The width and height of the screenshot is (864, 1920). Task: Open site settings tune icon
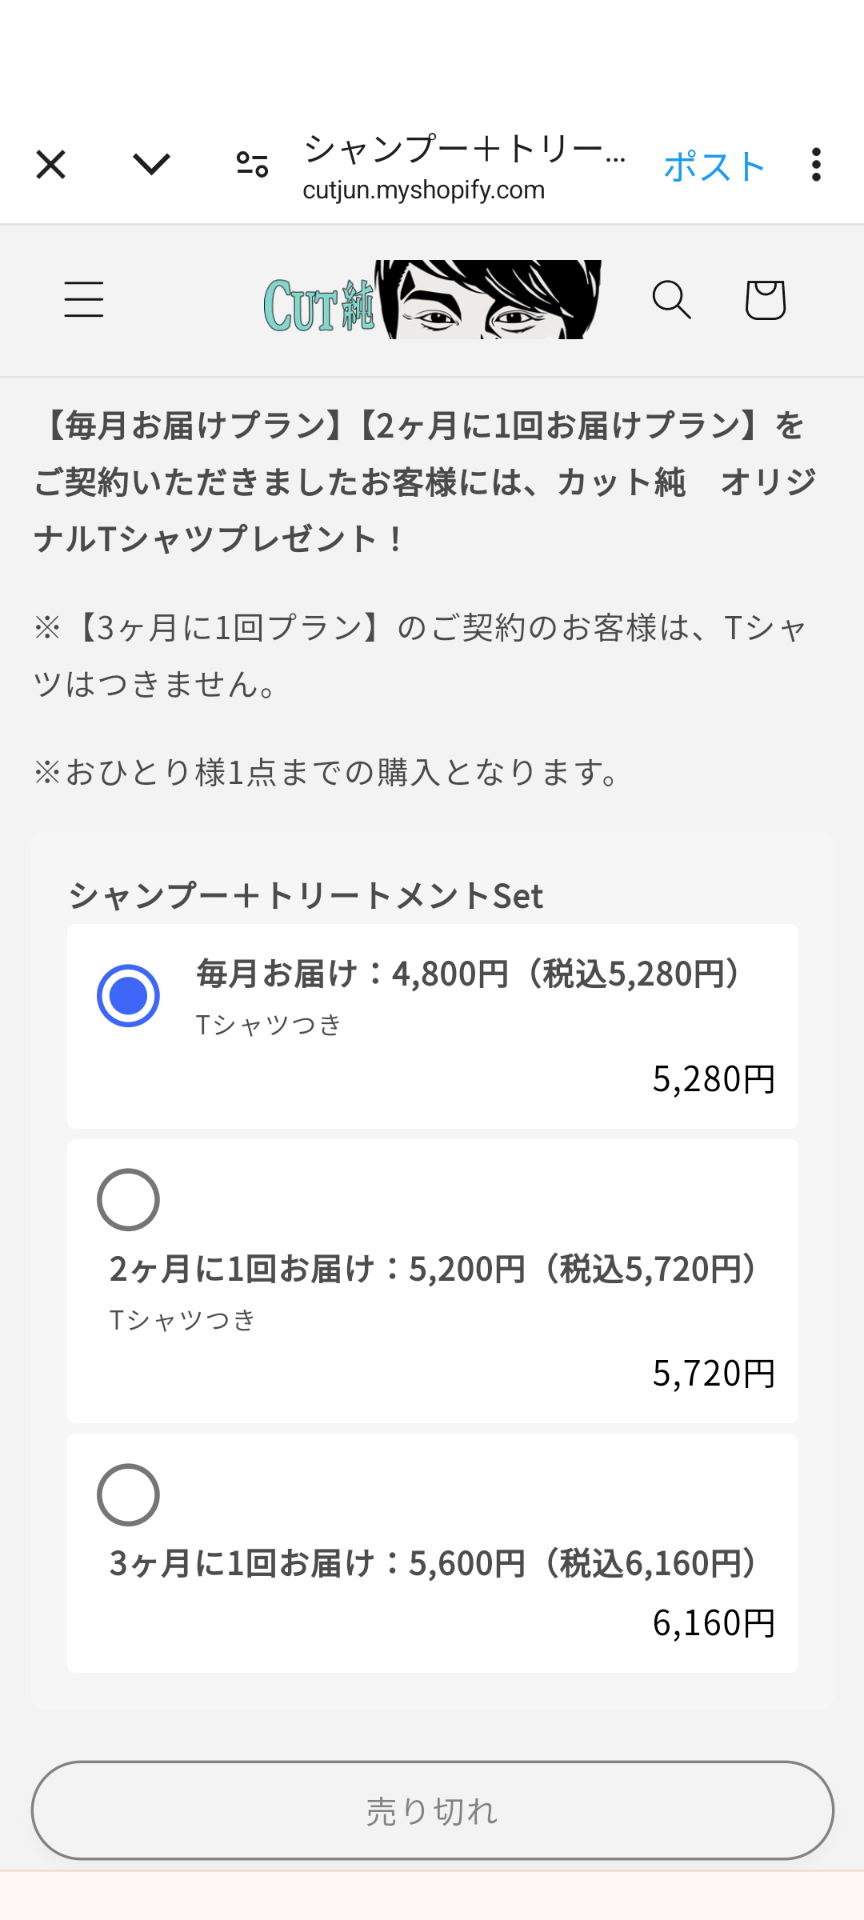(252, 164)
